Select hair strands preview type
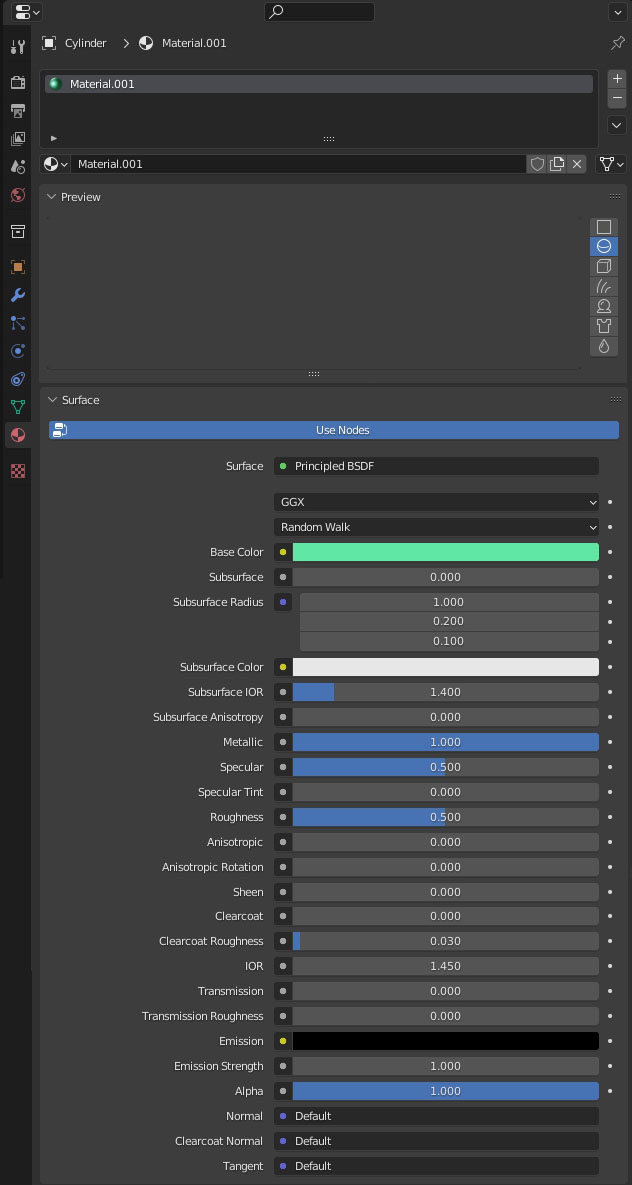 [603, 286]
